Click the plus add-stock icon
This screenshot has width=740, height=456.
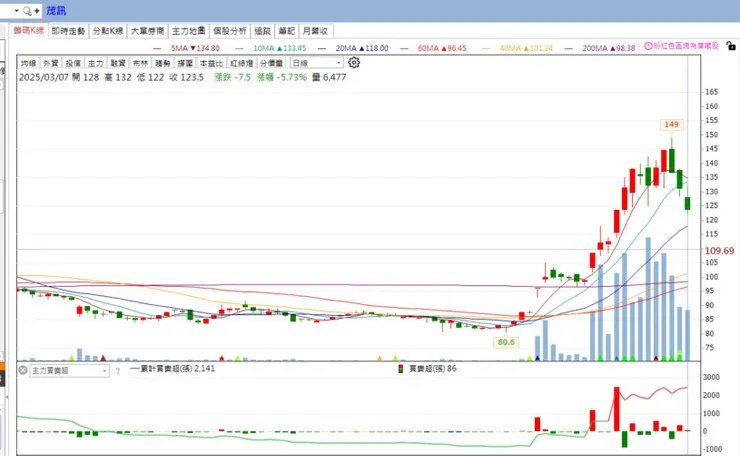[37, 11]
